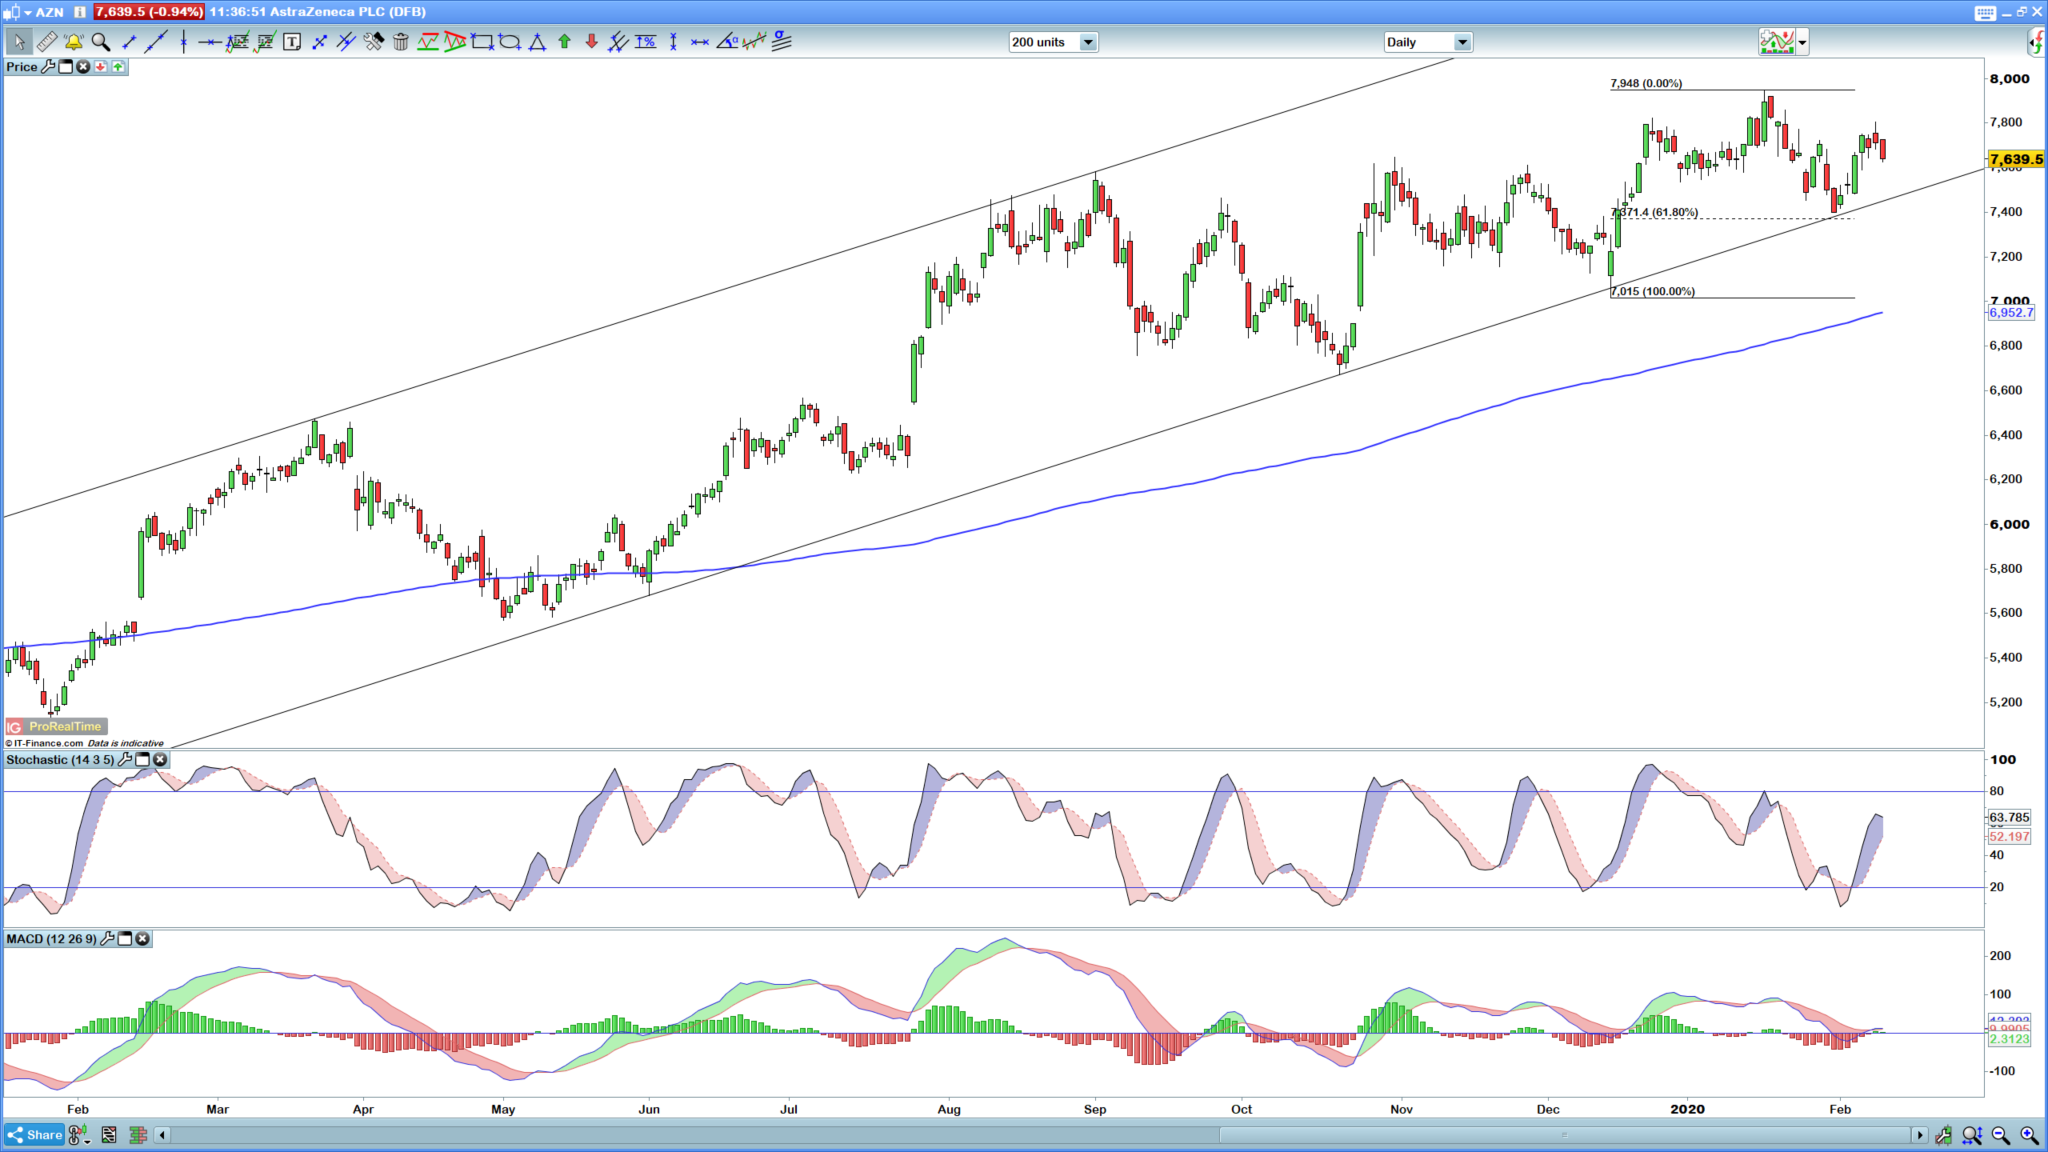This screenshot has height=1152, width=2048.
Task: Select the Percentage Retracement tool
Action: tap(644, 42)
